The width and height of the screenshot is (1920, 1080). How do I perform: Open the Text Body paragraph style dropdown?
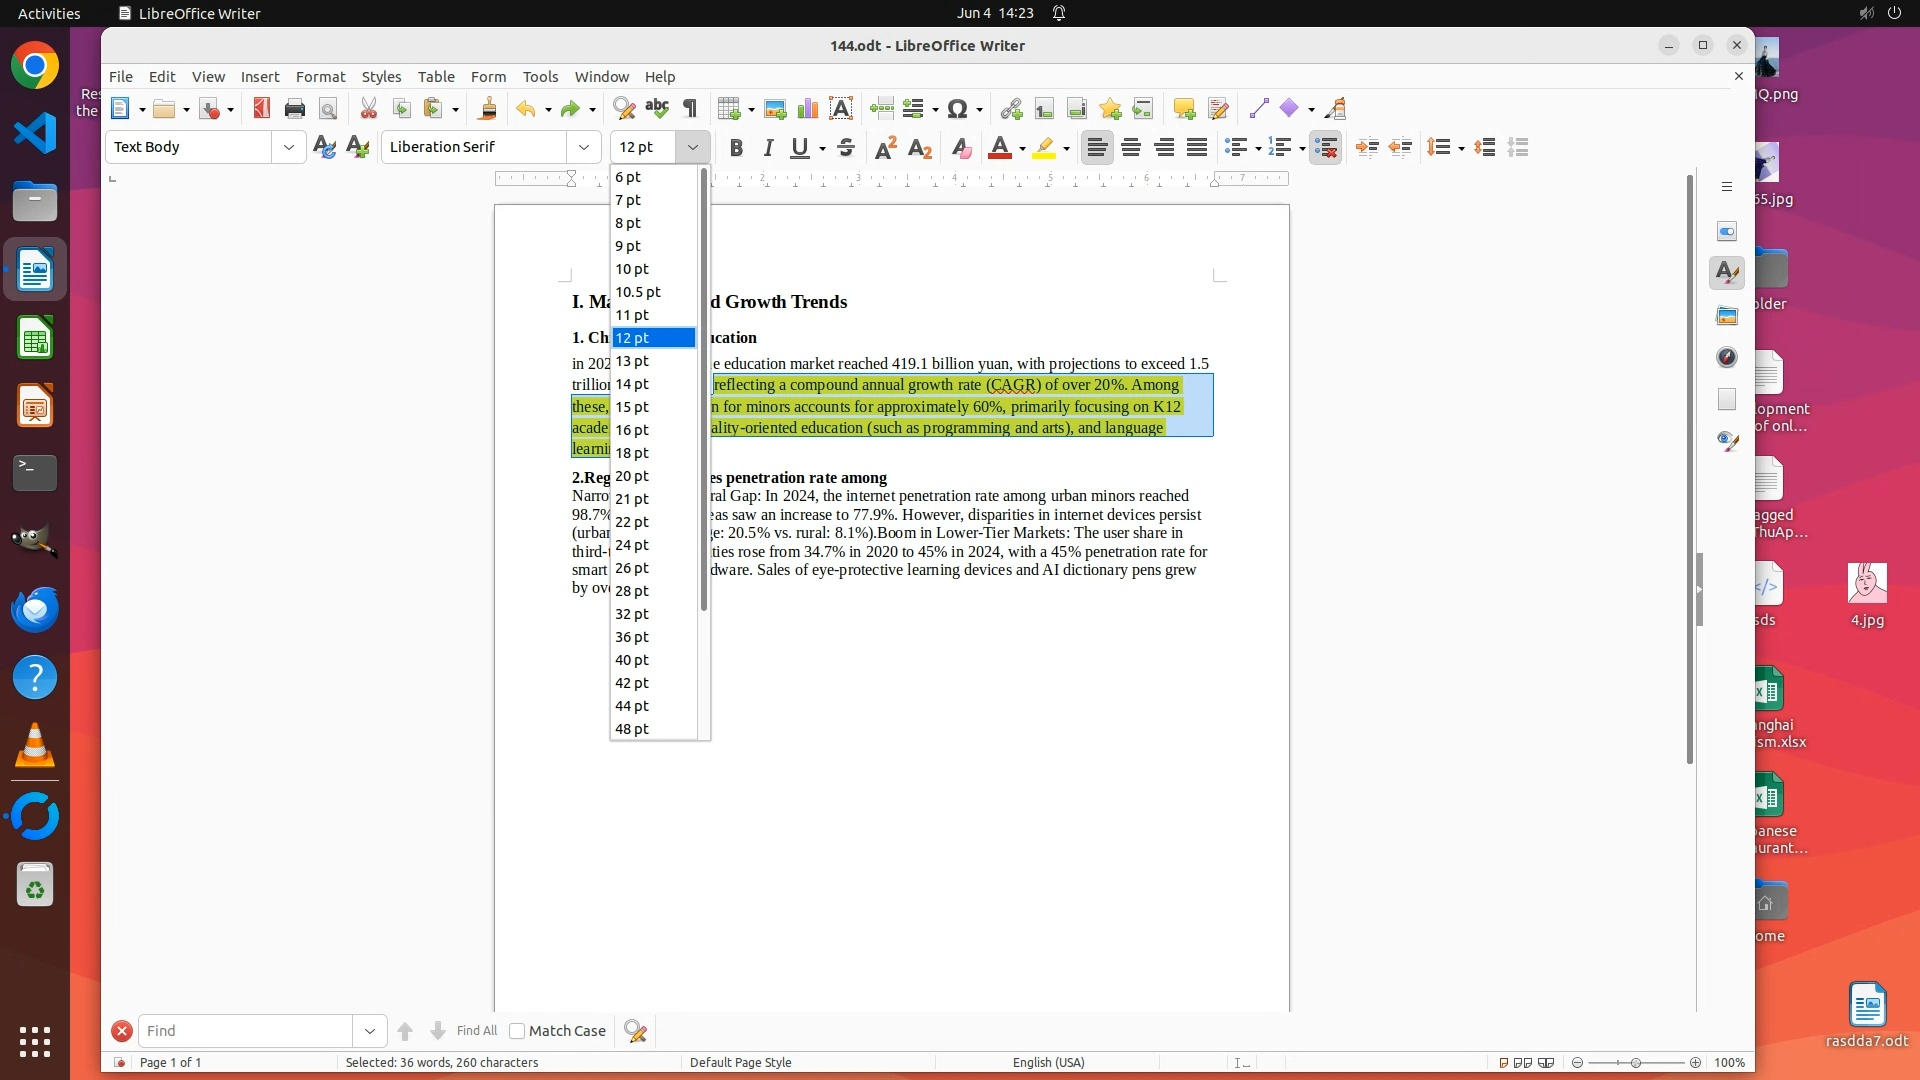click(288, 147)
